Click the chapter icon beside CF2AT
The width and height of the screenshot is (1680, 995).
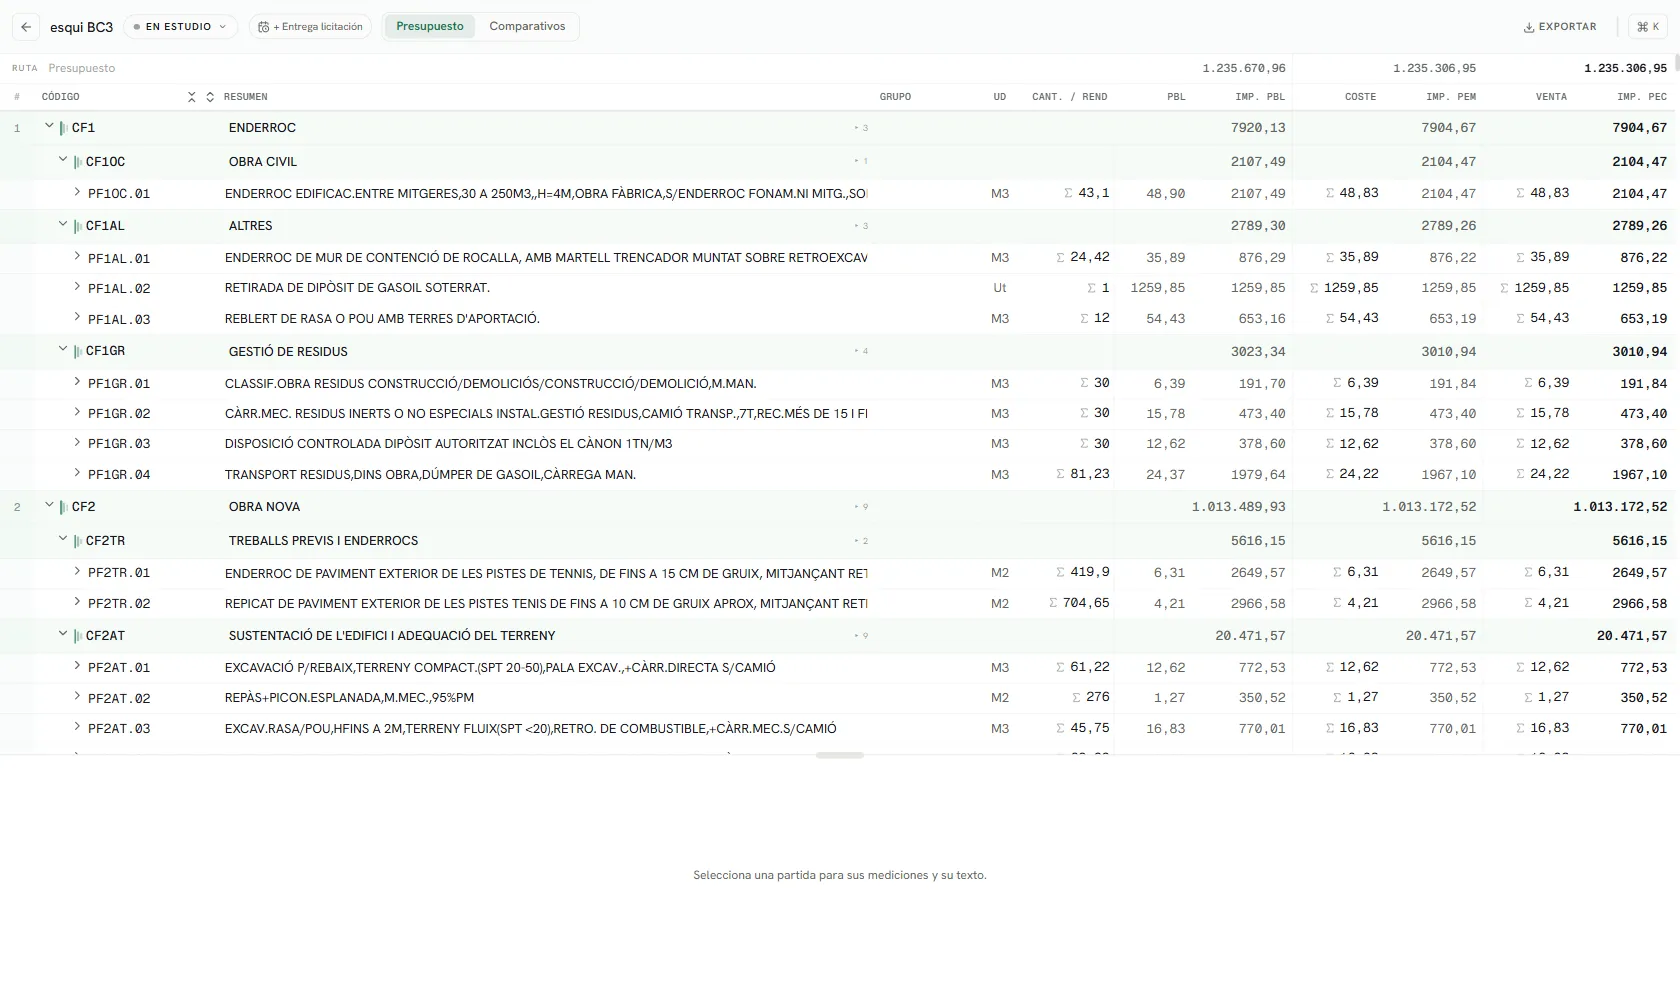[x=78, y=636]
